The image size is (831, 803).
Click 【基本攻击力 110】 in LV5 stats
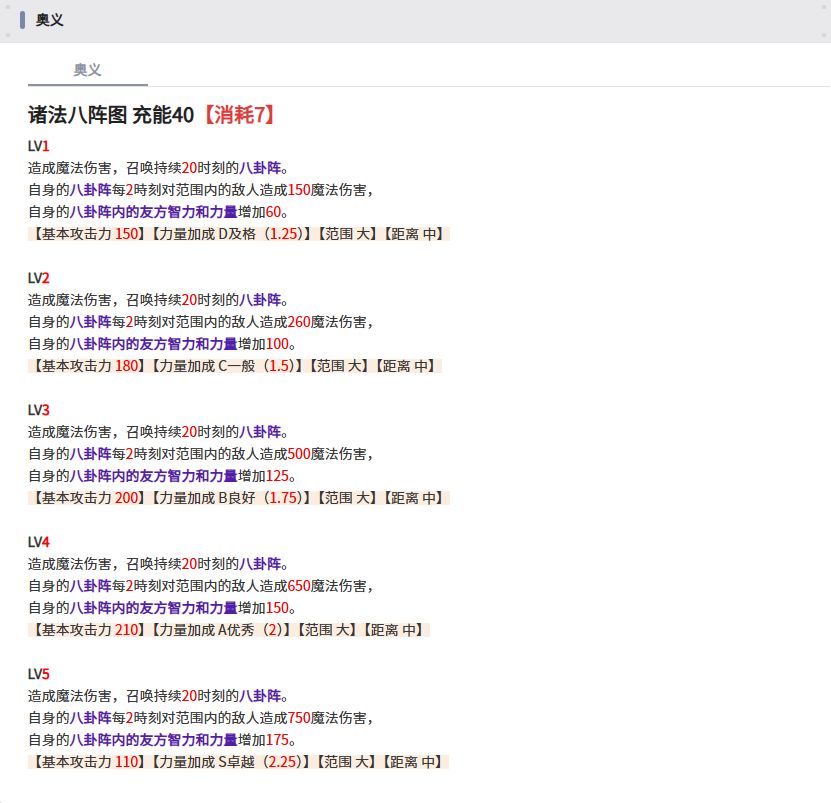(x=87, y=762)
